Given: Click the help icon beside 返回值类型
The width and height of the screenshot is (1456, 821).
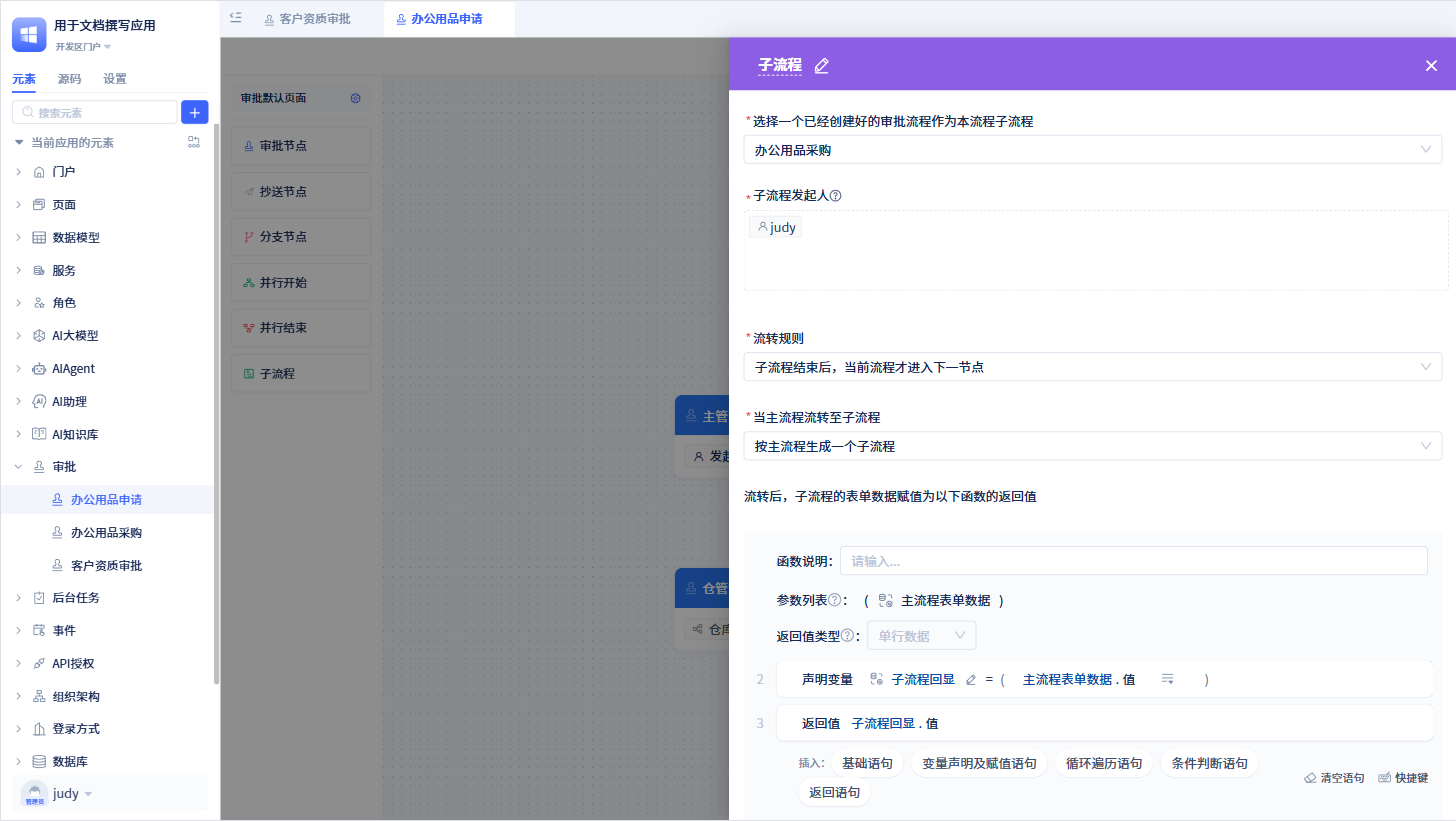Looking at the screenshot, I should click(847, 635).
